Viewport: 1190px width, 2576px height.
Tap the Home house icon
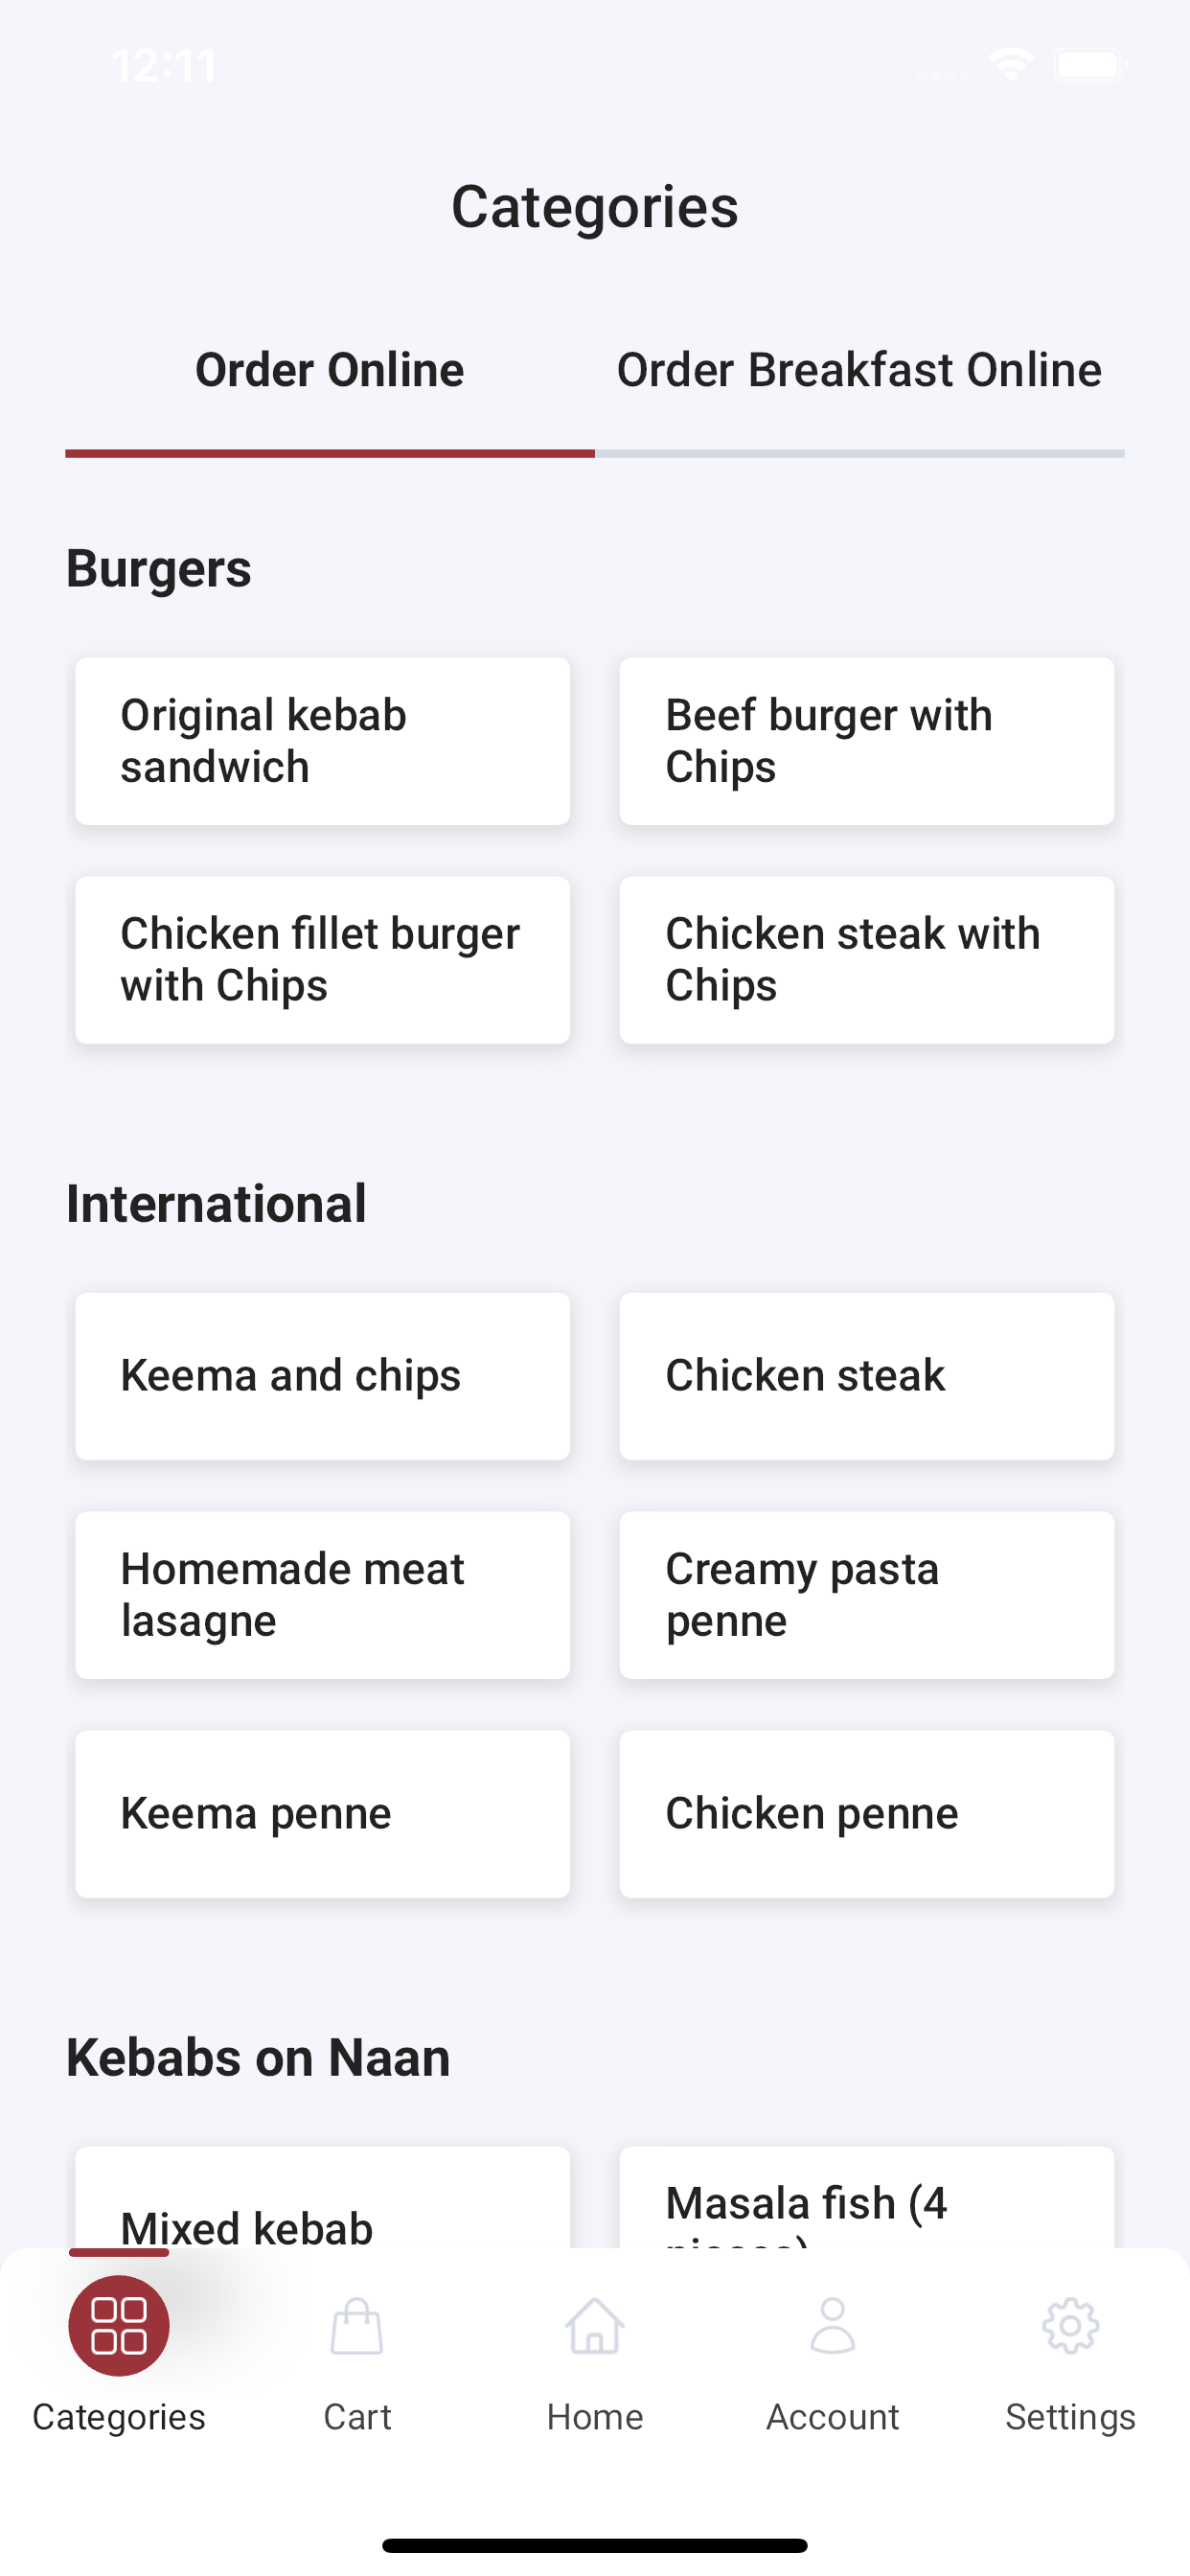click(595, 2325)
